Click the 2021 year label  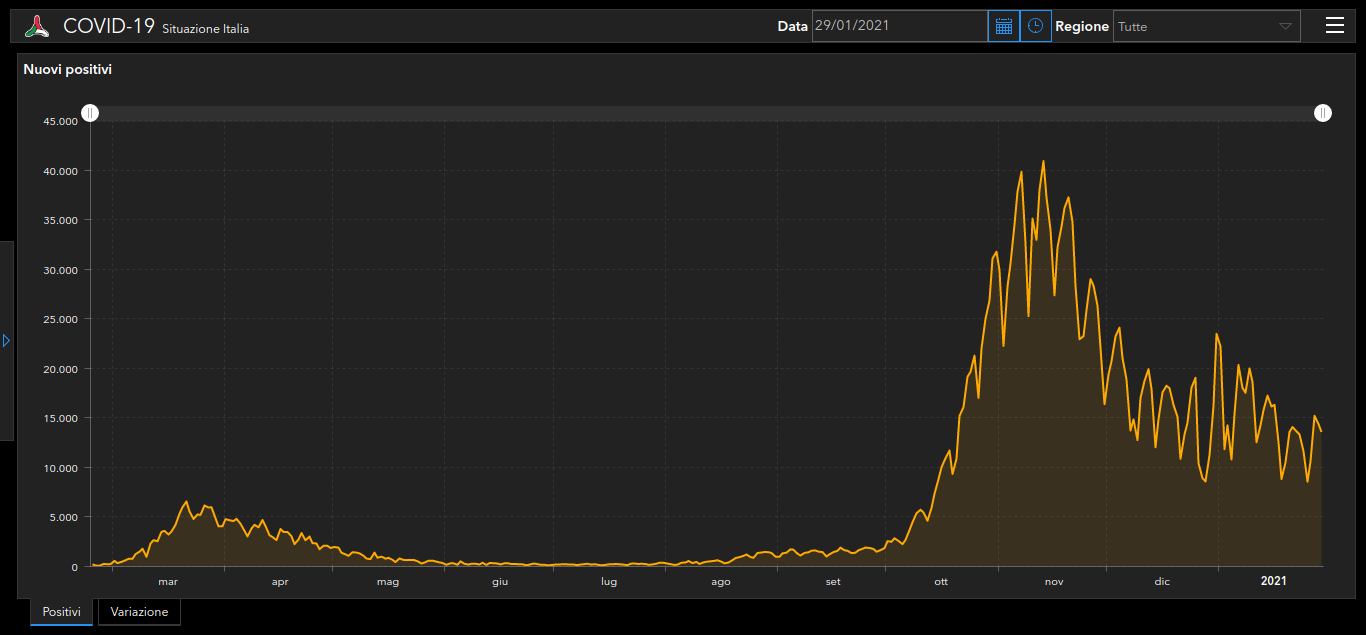tap(1274, 581)
